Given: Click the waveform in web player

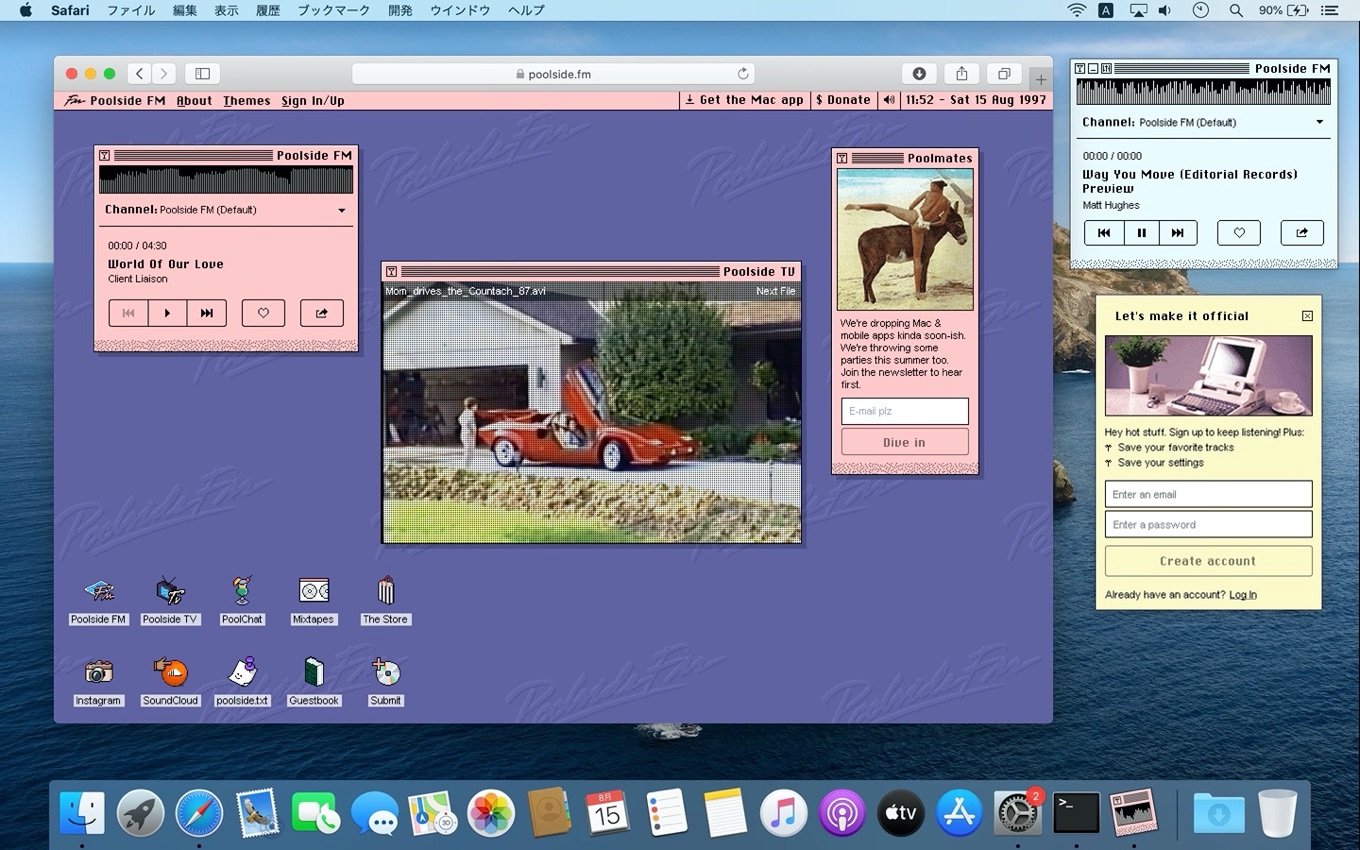Looking at the screenshot, I should point(226,180).
